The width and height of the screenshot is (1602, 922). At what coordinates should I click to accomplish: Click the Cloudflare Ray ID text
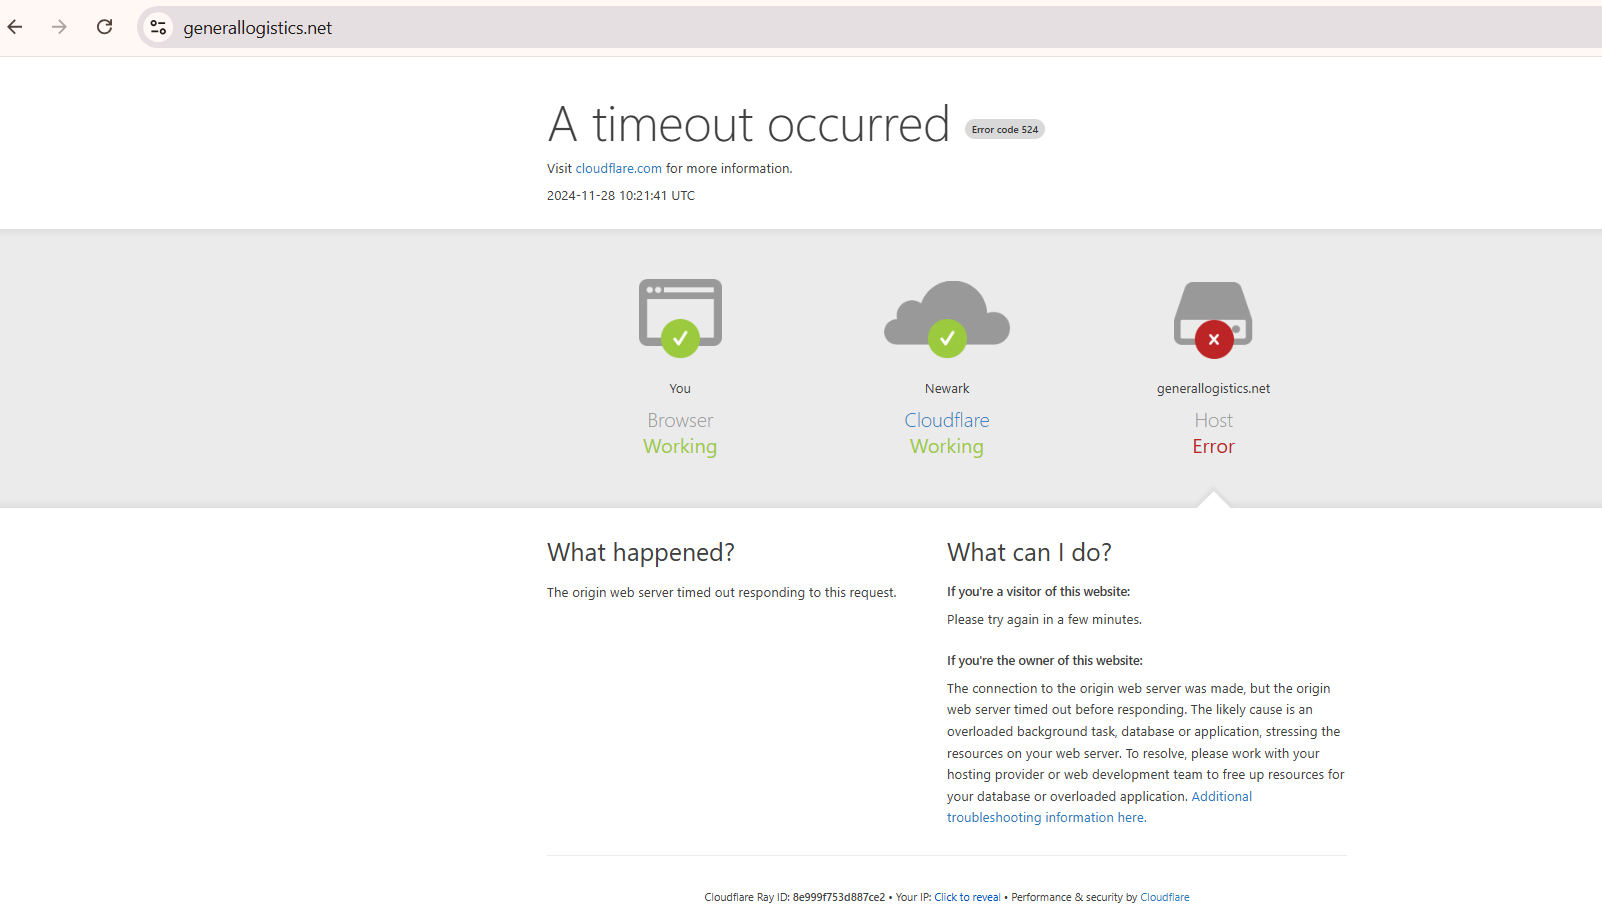[x=795, y=897]
